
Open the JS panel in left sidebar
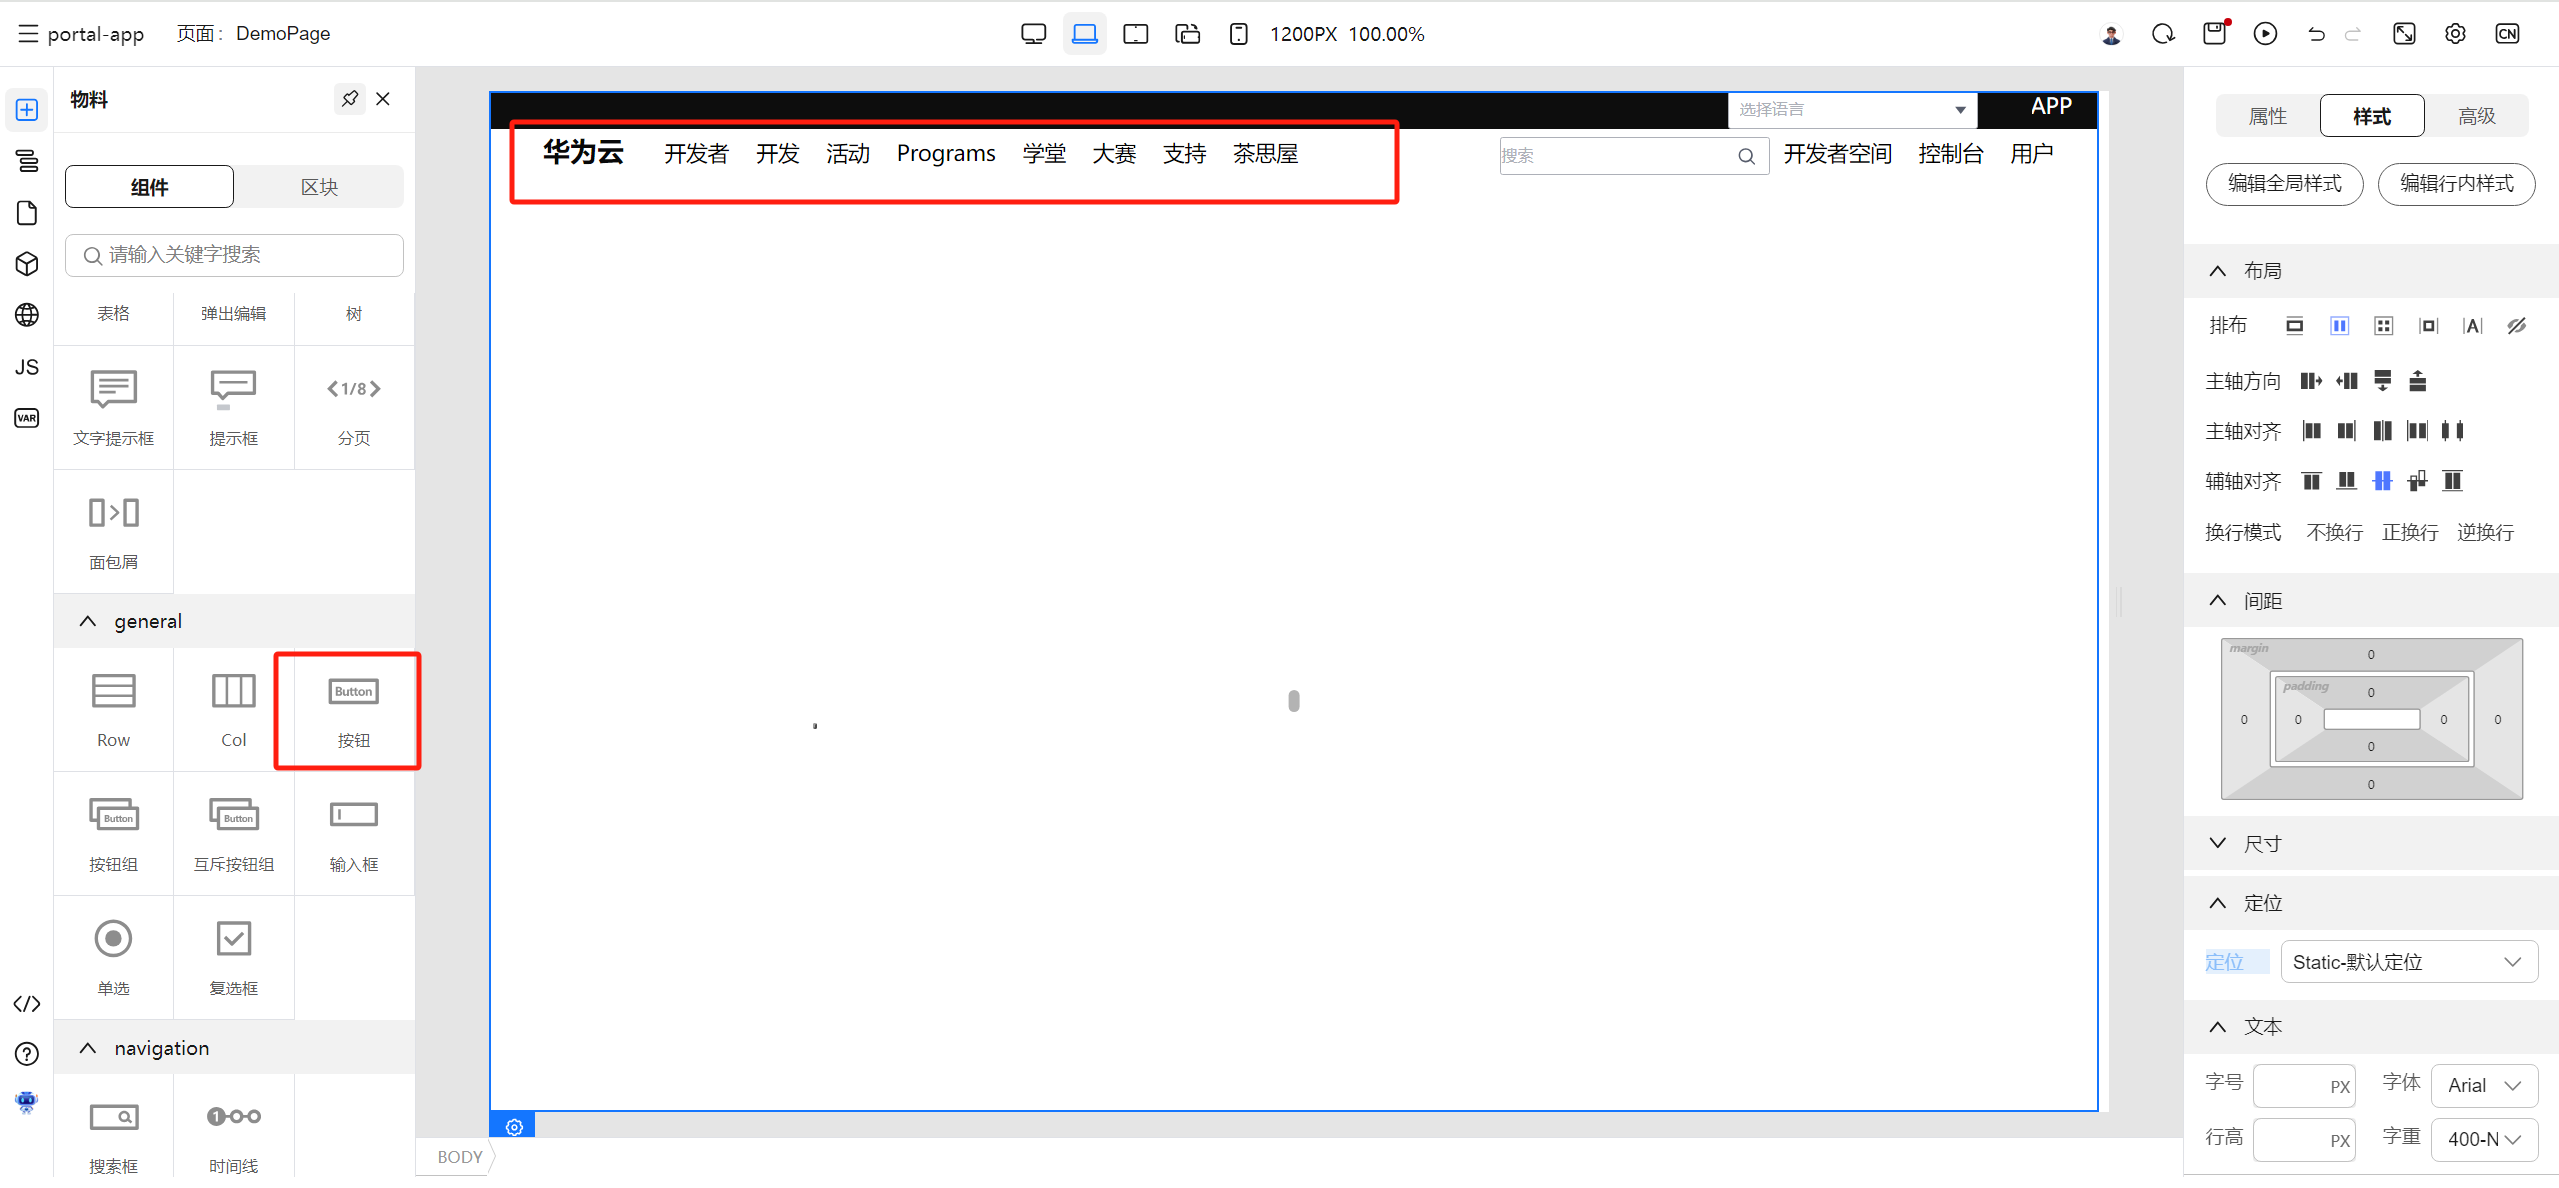click(27, 367)
